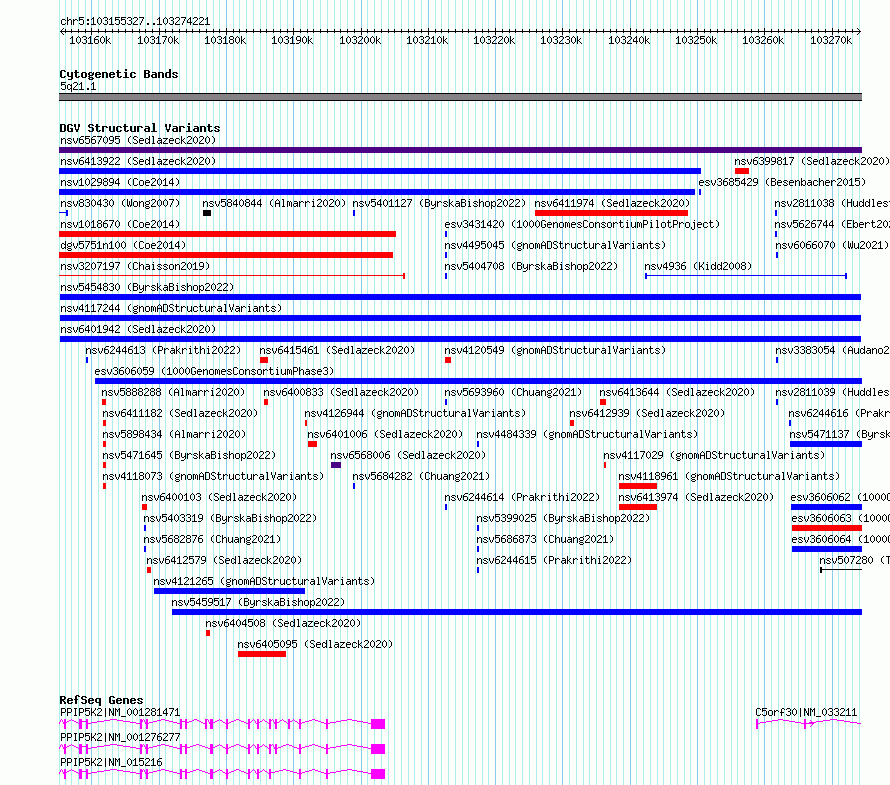Click the nsv6567095 (Sedlazeck2020) variant label
This screenshot has height=785, width=890.
(x=138, y=140)
